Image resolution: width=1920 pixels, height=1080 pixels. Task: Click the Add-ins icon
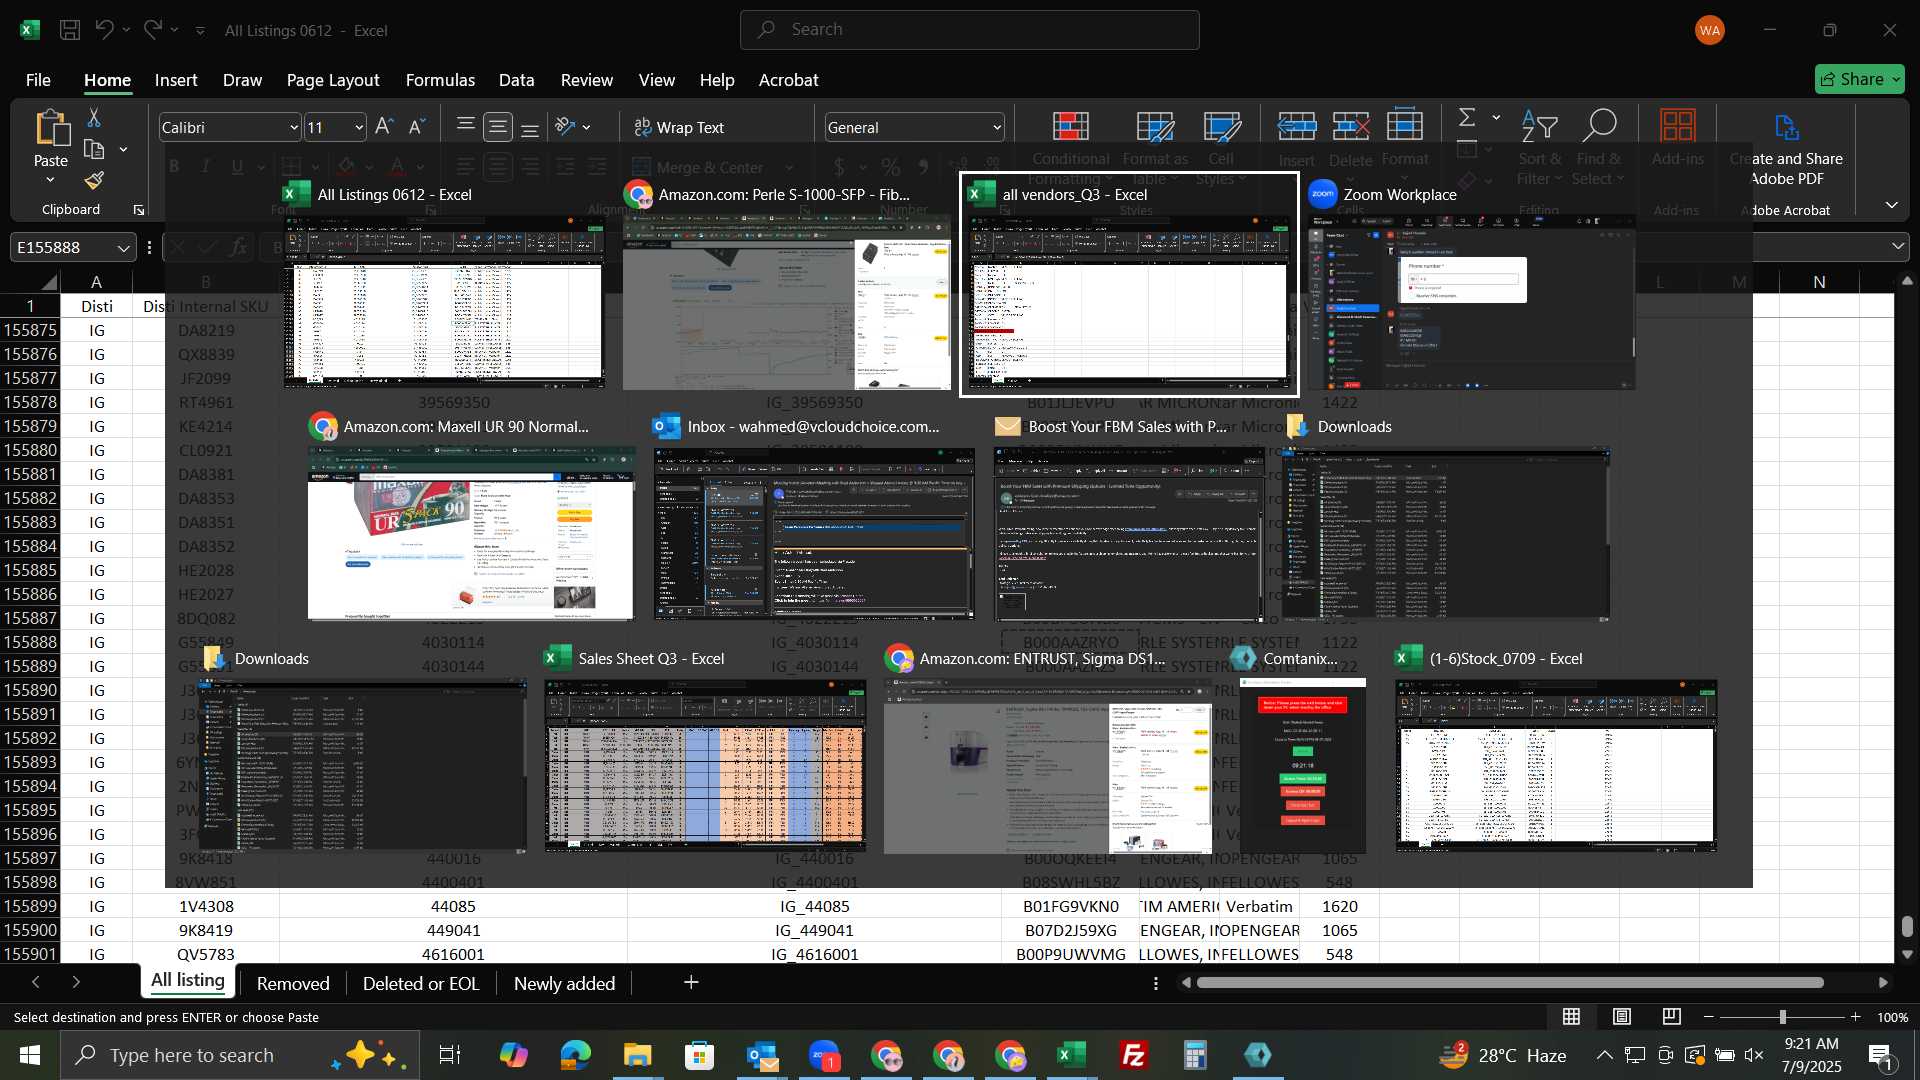click(x=1677, y=126)
